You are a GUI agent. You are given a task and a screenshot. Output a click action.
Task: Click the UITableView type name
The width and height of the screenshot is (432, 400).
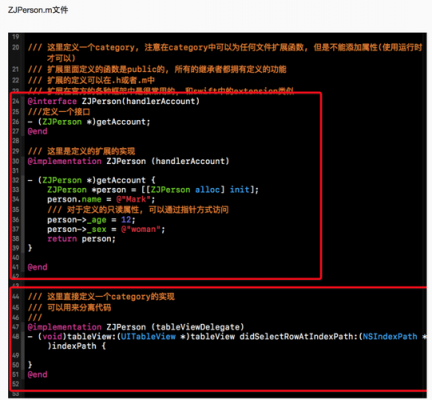tap(148, 337)
